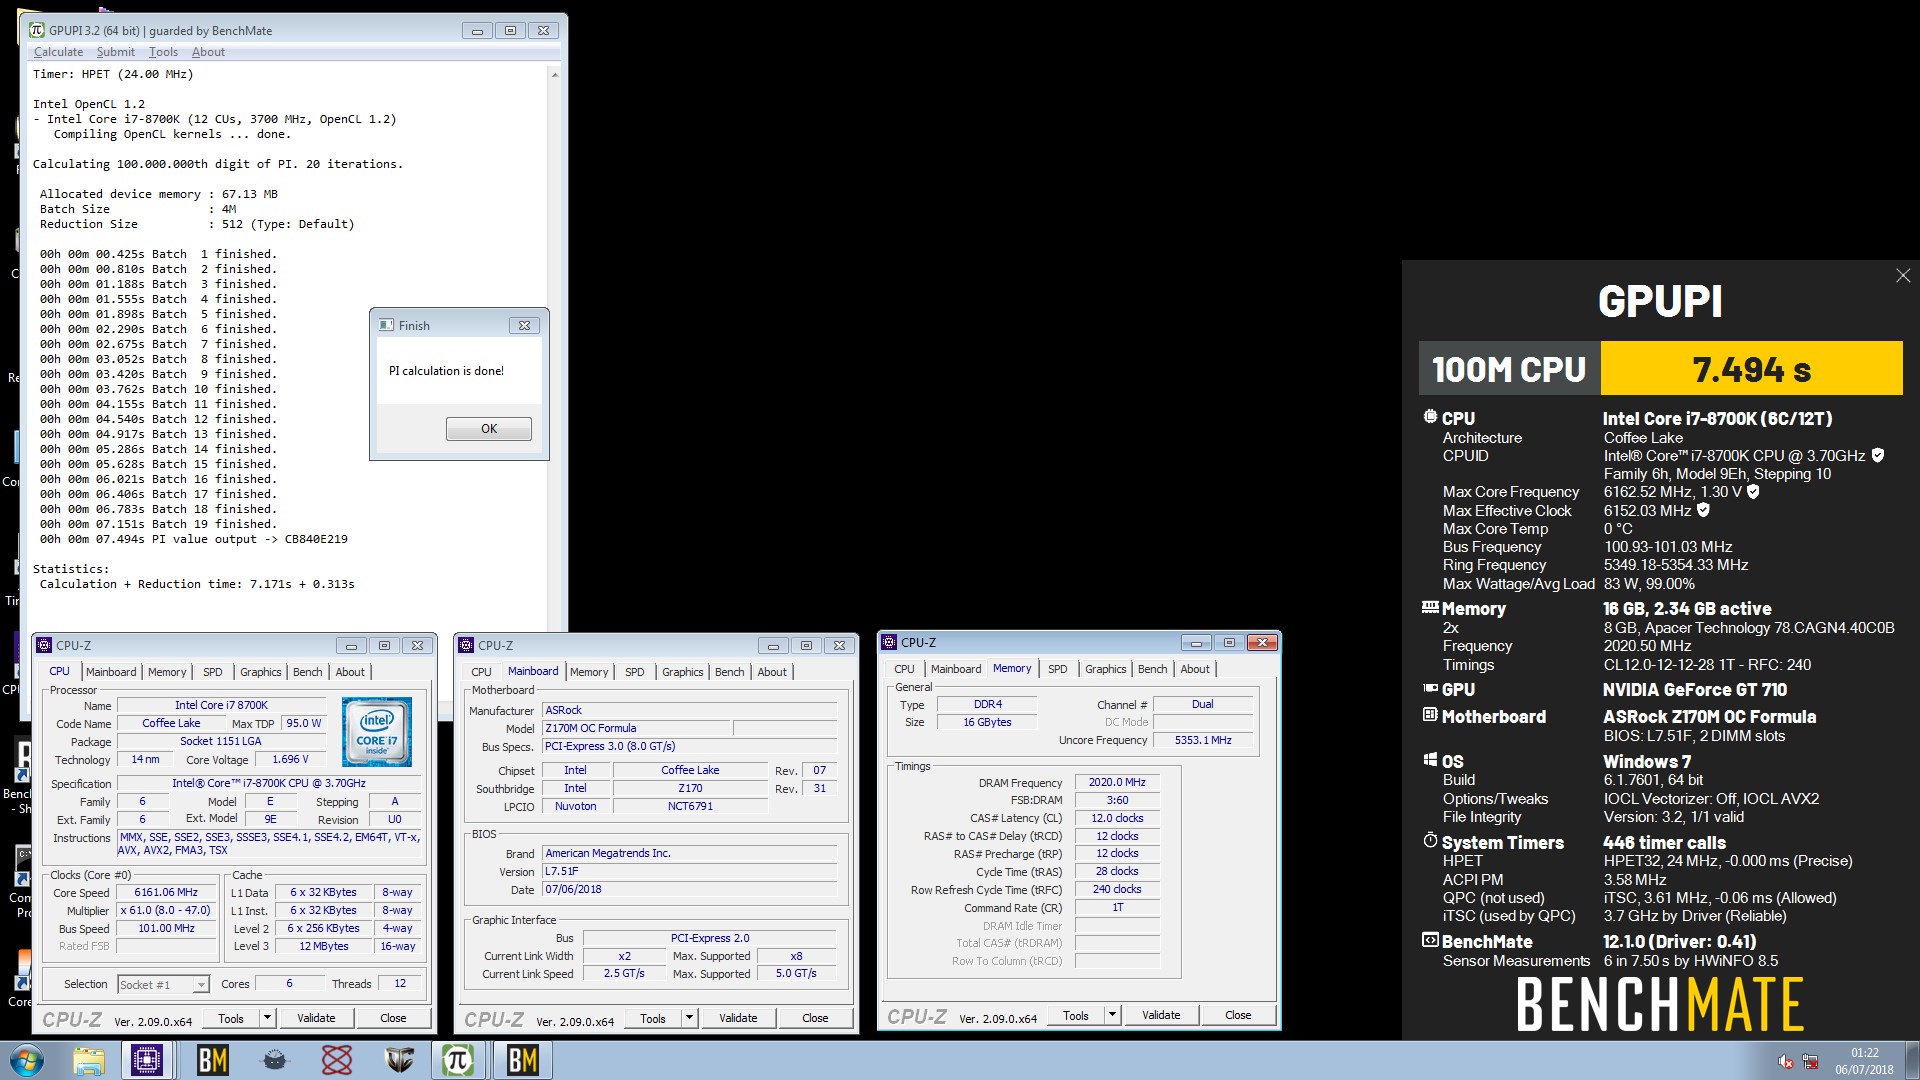The image size is (1920, 1080).
Task: Click CPU-Z title icon of Mainboard window
Action: click(x=466, y=645)
